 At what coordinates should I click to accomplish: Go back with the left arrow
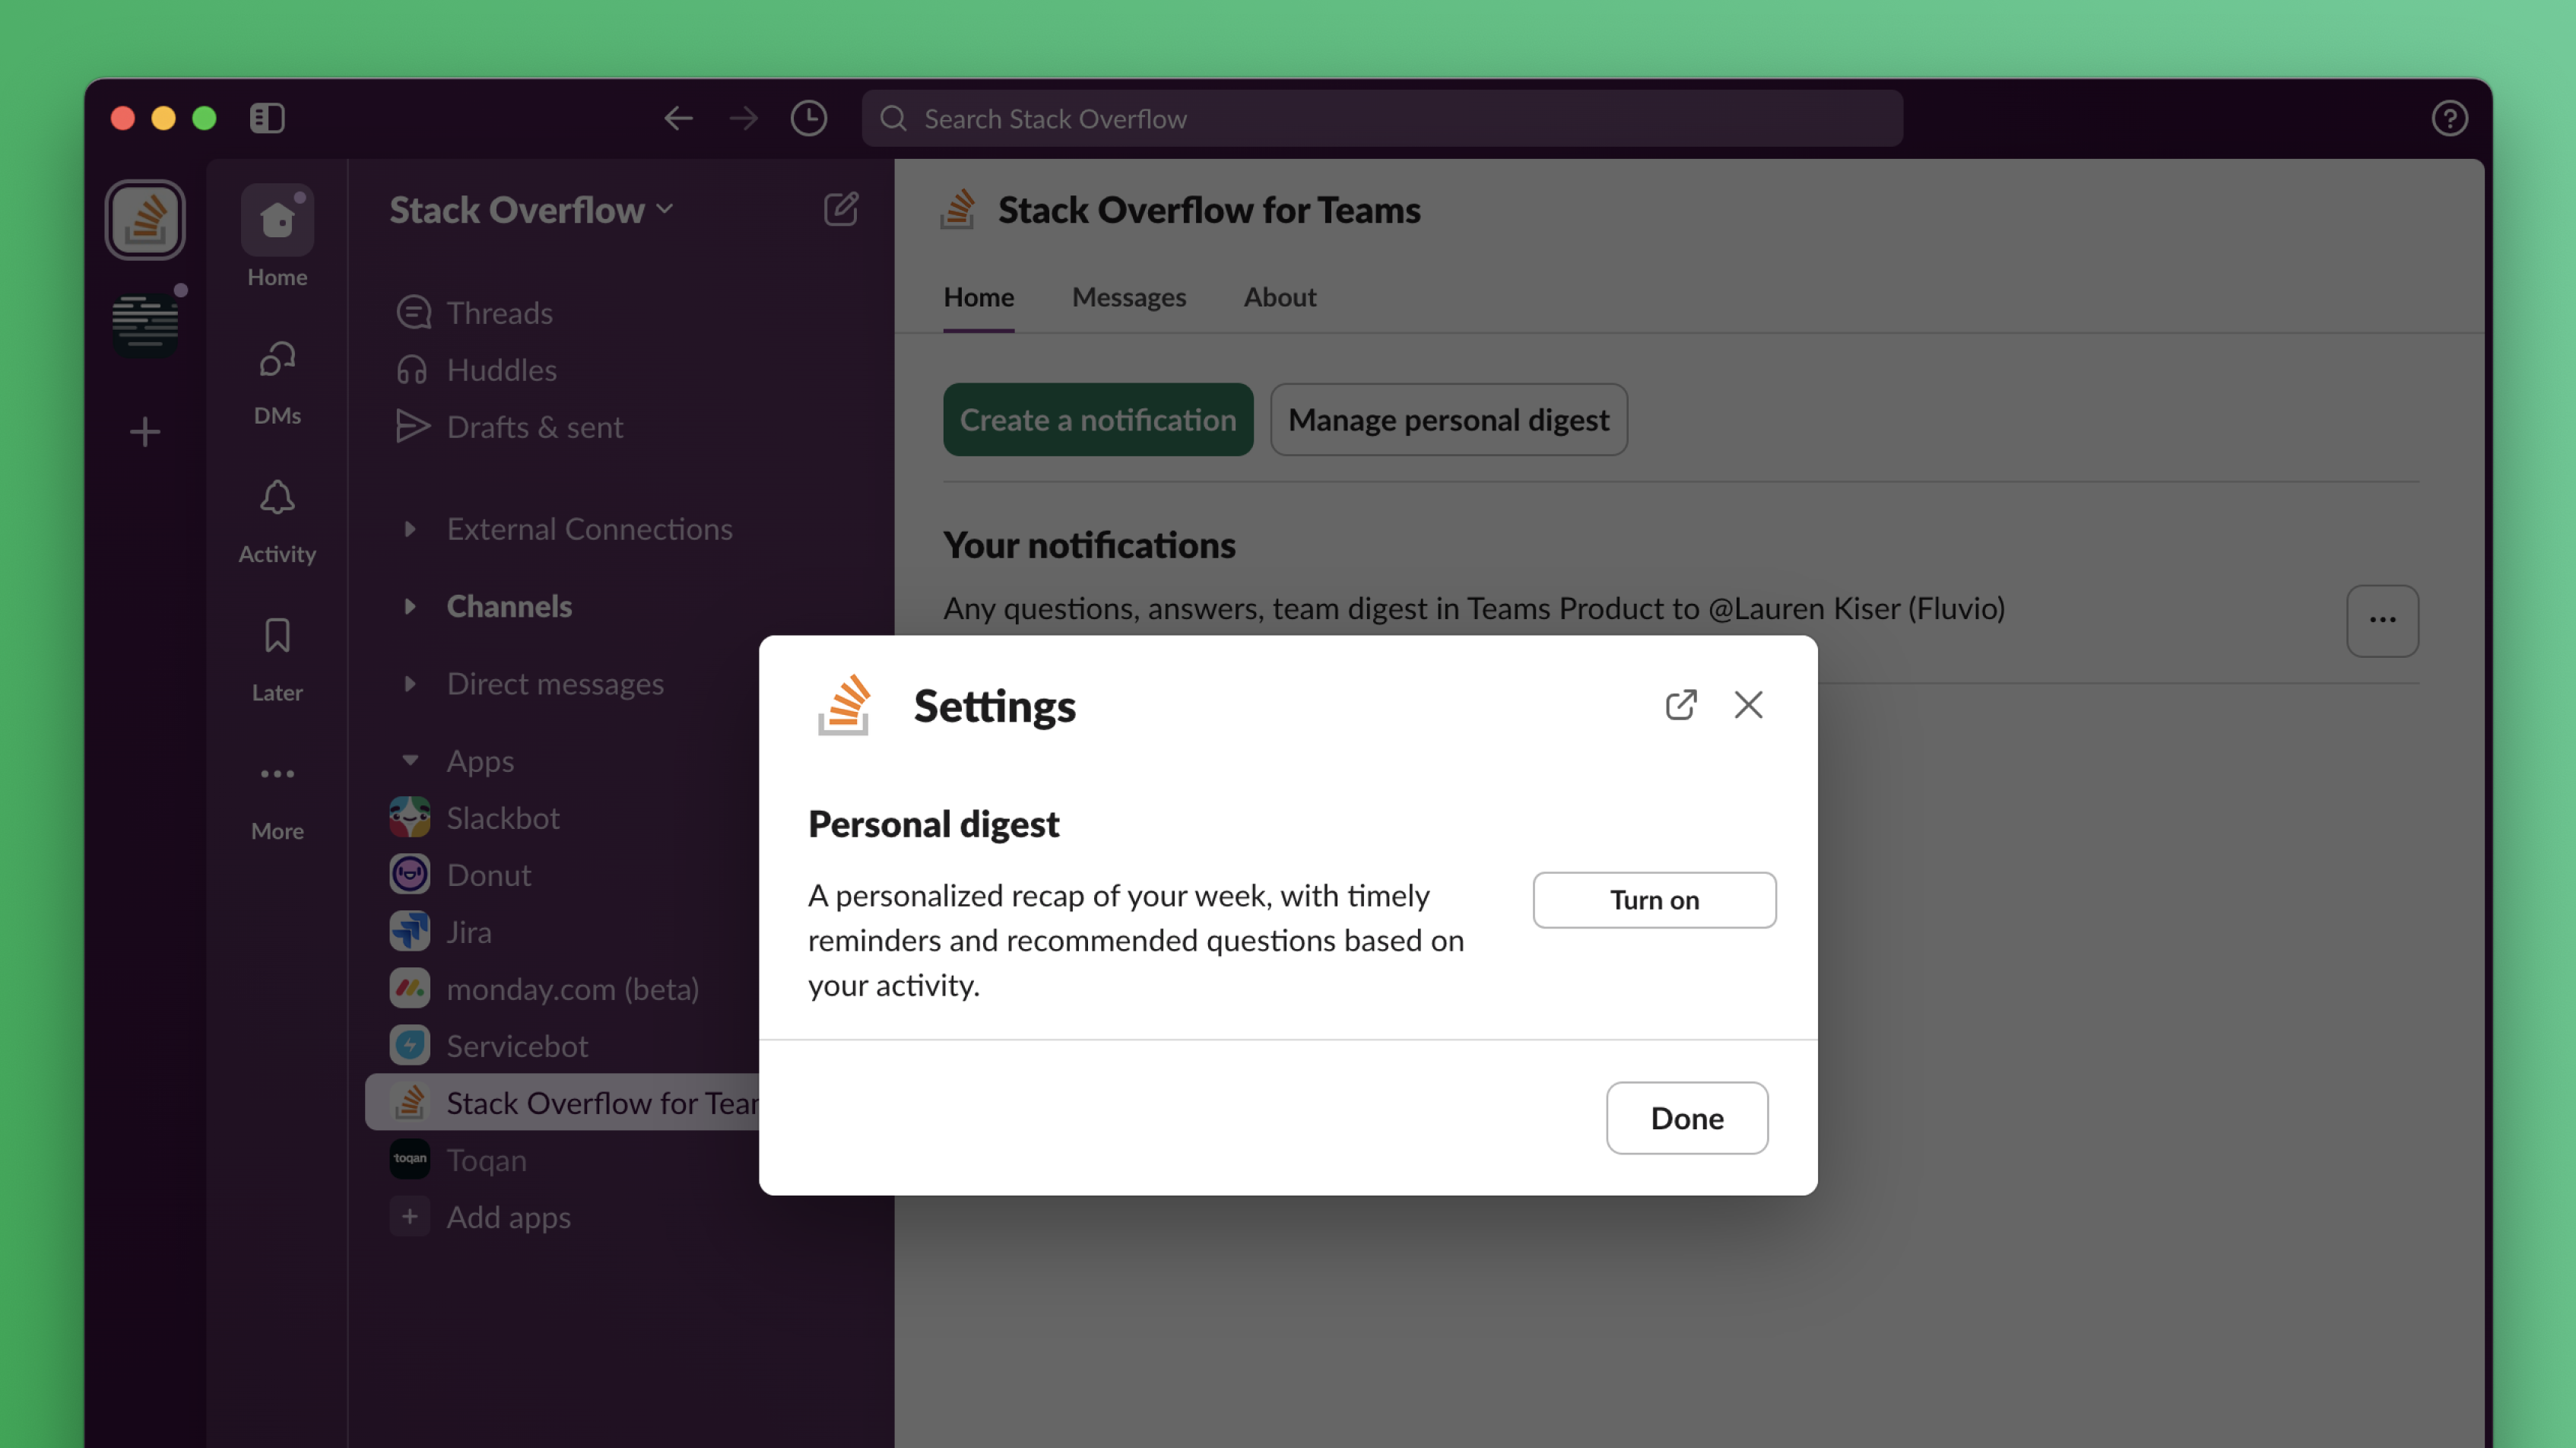click(x=678, y=118)
